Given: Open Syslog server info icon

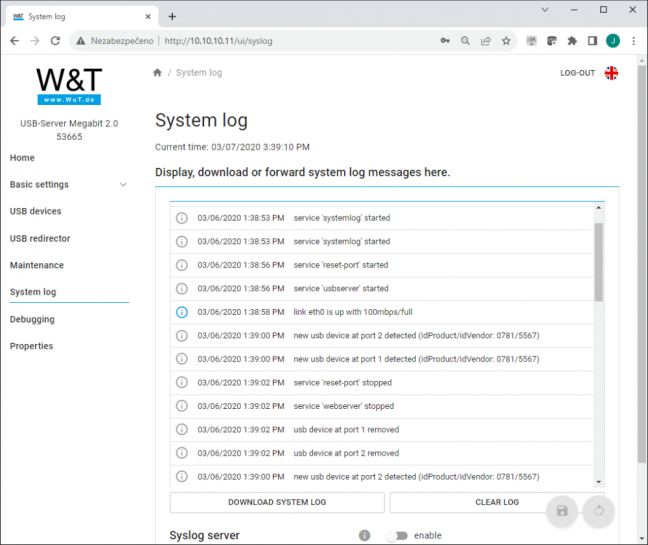Looking at the screenshot, I should click(364, 535).
